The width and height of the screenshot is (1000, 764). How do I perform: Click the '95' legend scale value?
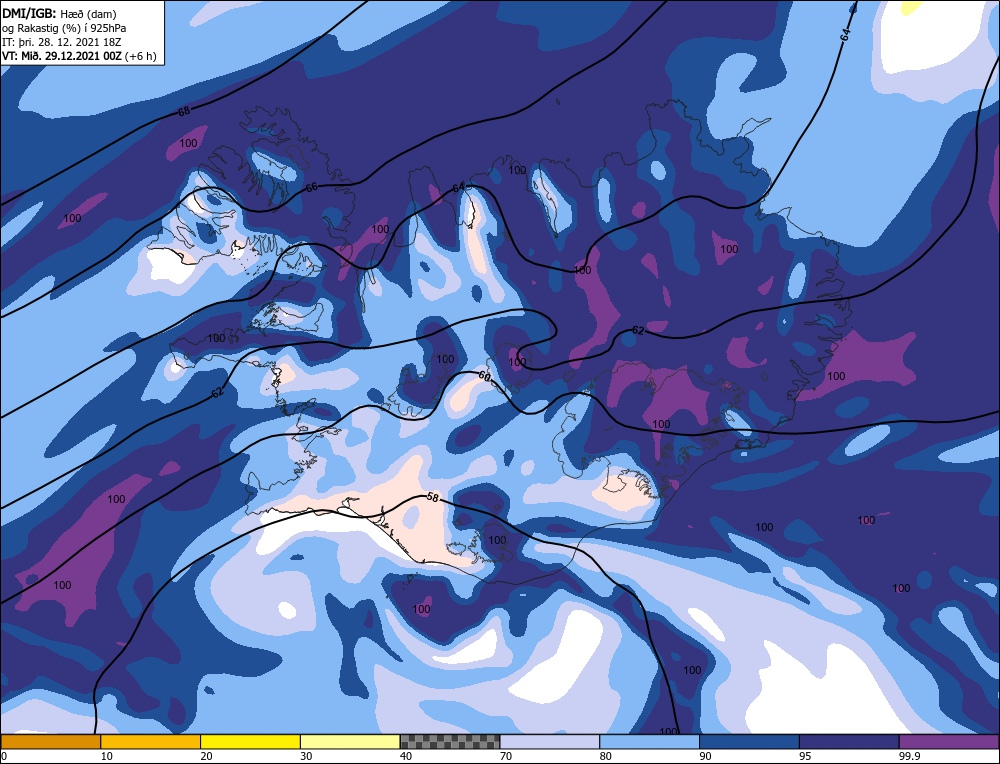click(805, 756)
